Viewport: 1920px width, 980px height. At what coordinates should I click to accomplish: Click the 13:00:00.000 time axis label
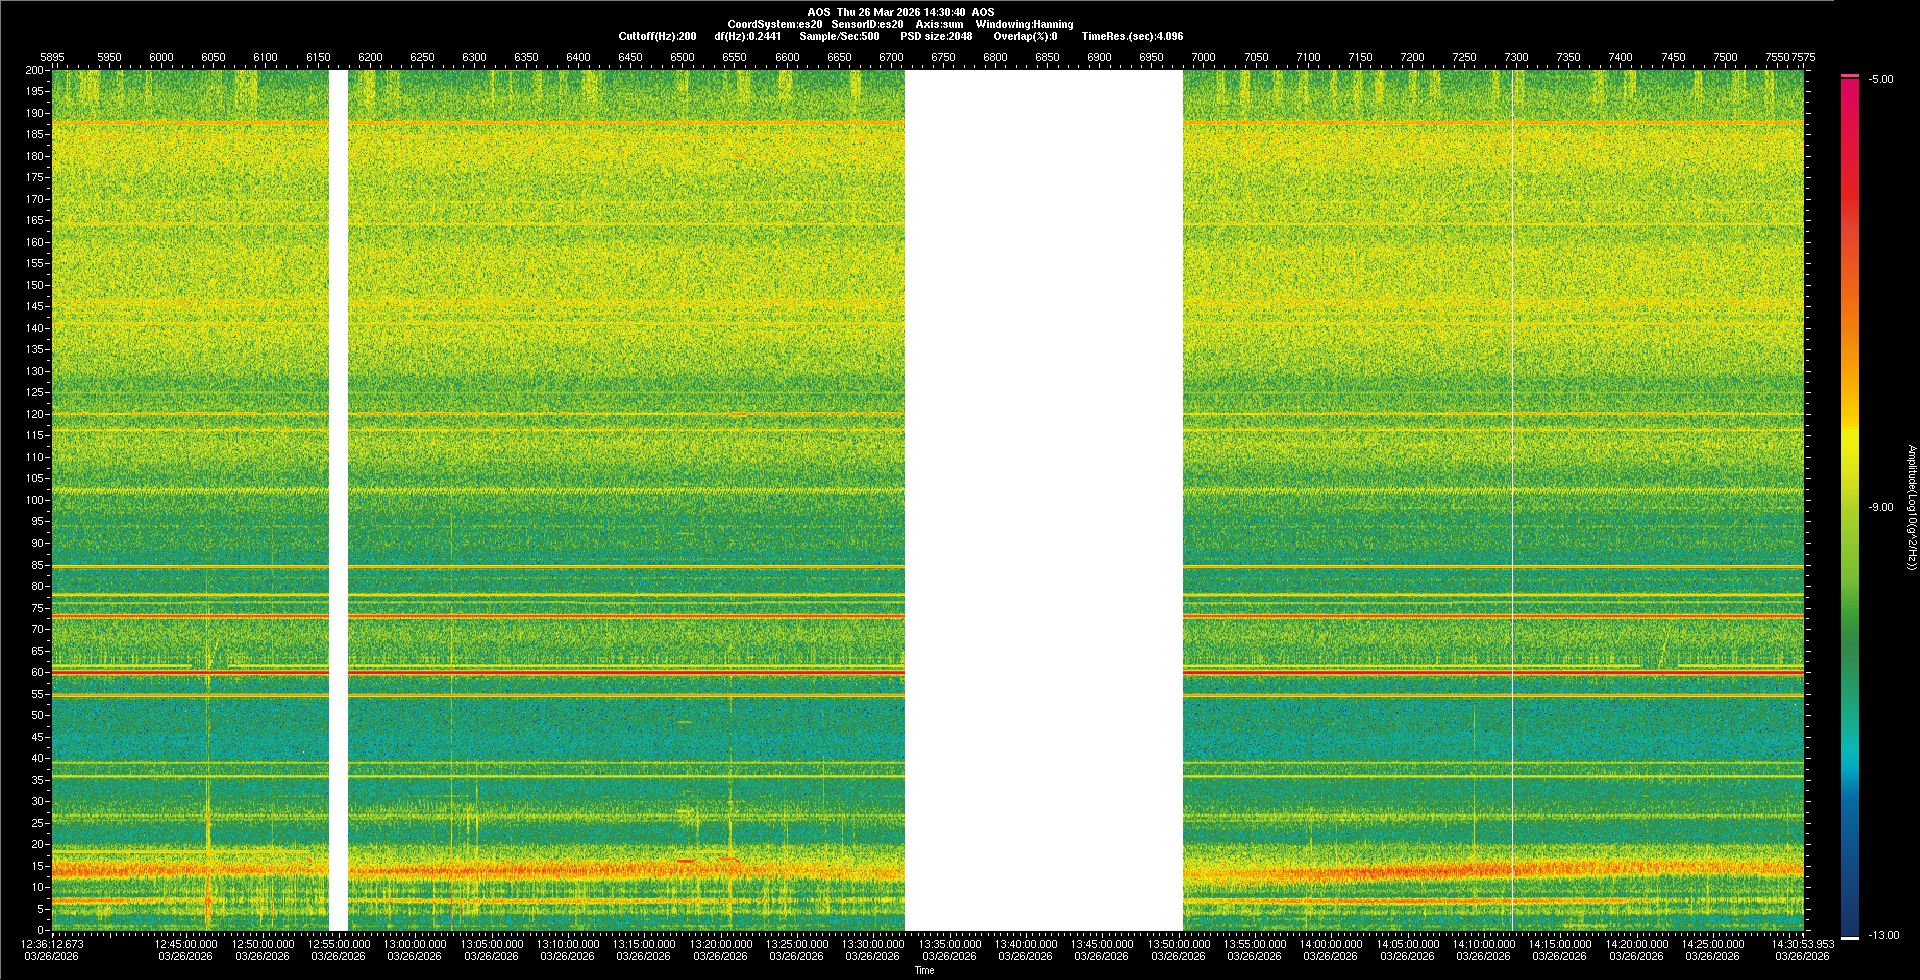pyautogui.click(x=415, y=944)
